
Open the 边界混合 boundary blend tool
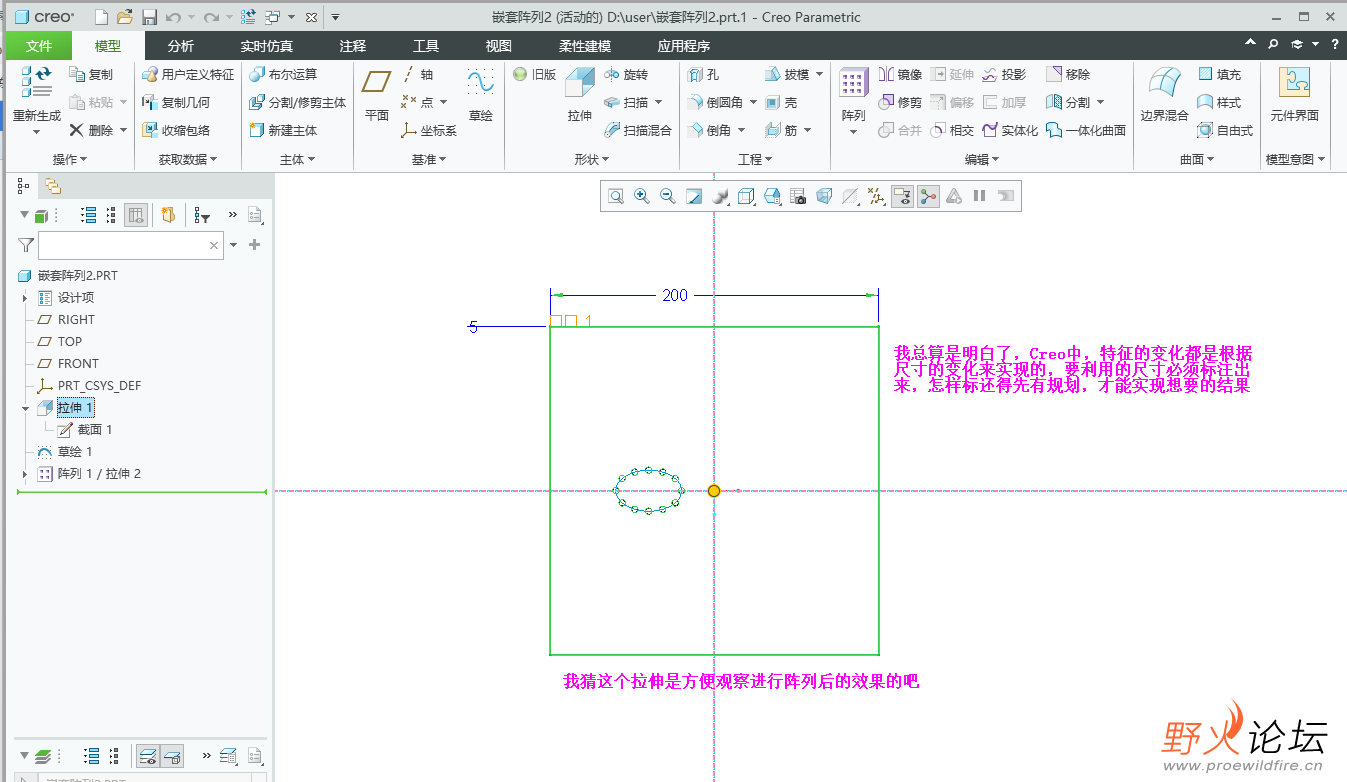(1164, 95)
